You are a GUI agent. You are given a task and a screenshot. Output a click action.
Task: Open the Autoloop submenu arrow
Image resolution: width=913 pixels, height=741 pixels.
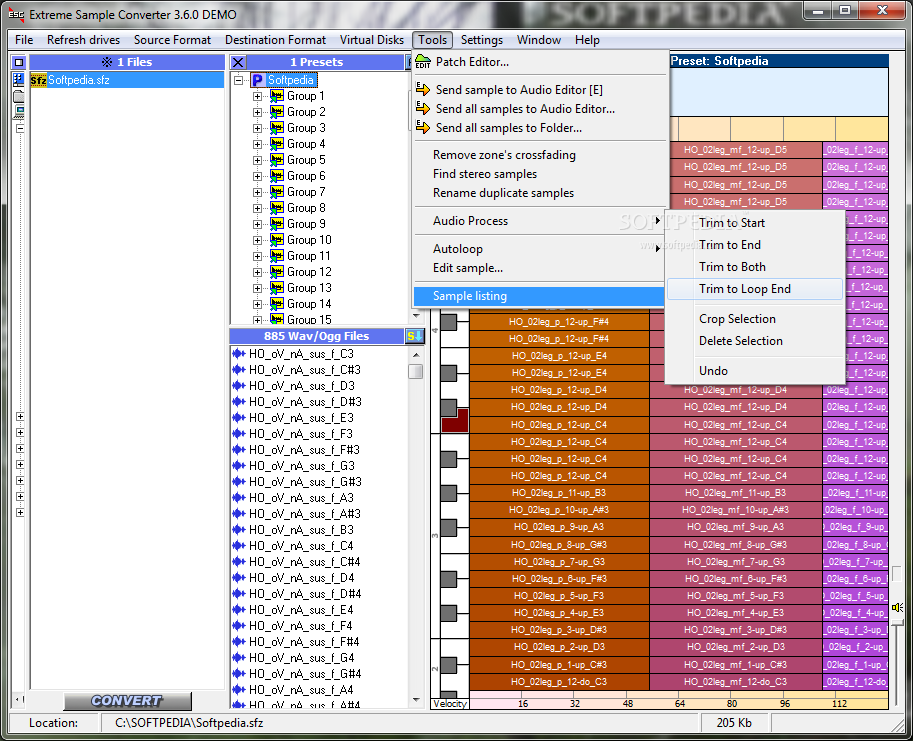(x=658, y=249)
